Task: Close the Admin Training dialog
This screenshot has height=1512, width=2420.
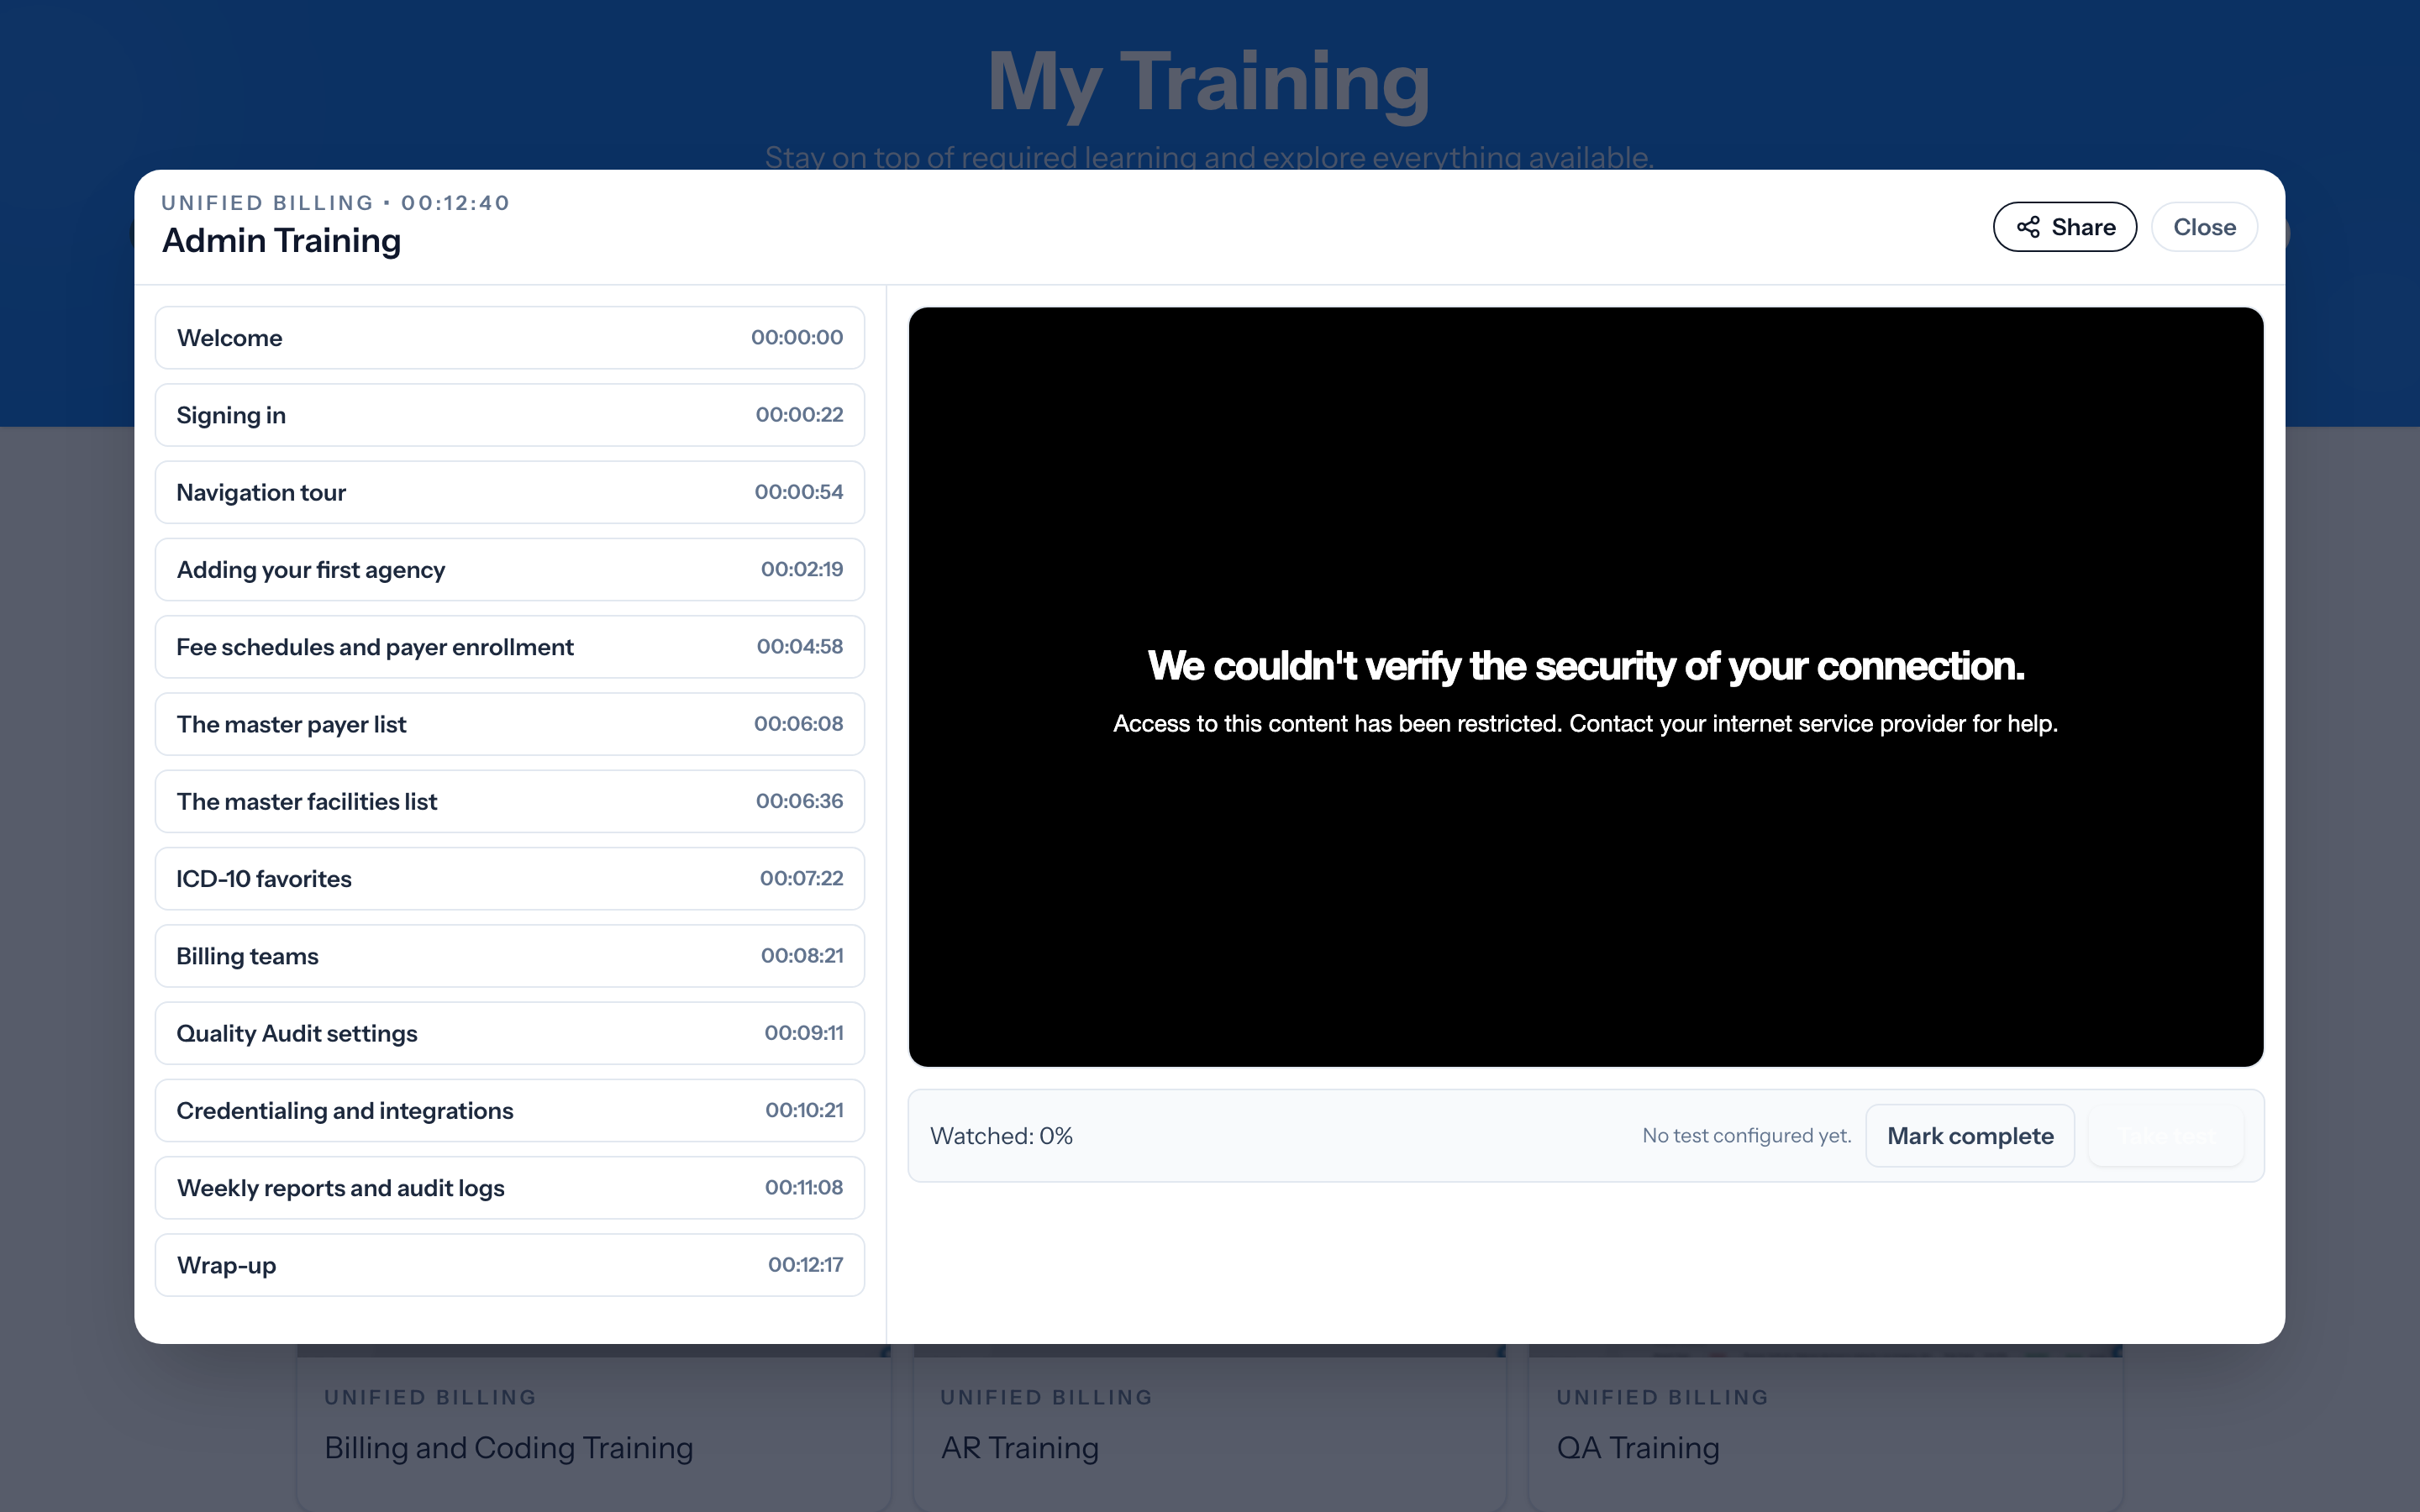Action: (2204, 227)
